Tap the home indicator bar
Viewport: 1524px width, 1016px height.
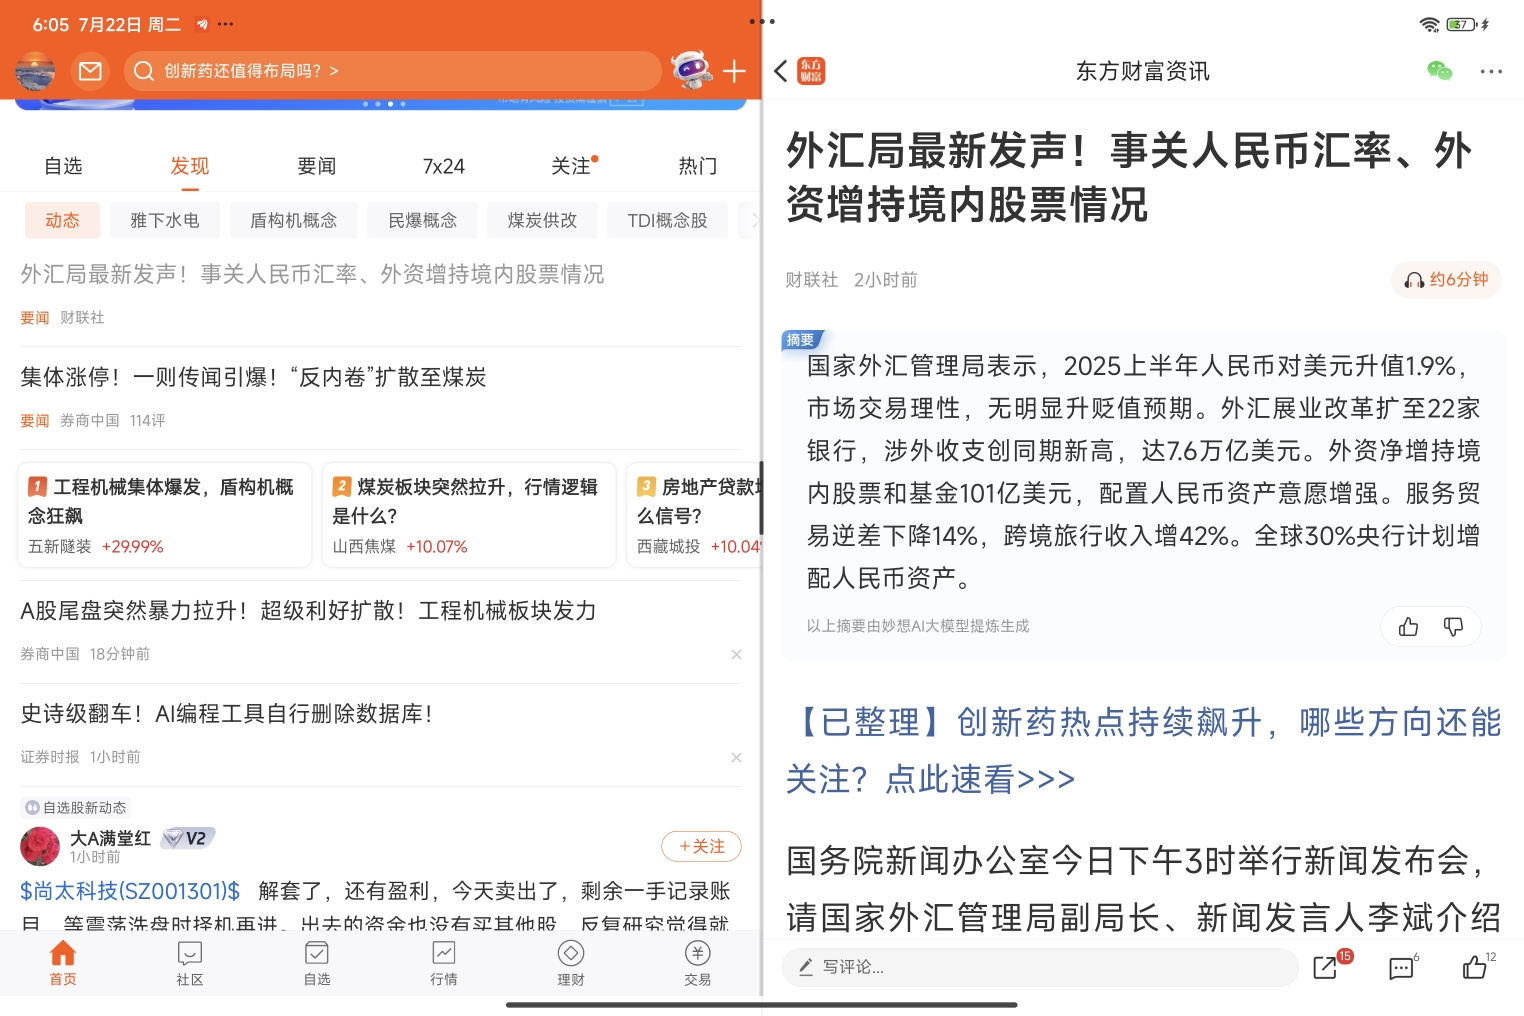coord(762,1005)
